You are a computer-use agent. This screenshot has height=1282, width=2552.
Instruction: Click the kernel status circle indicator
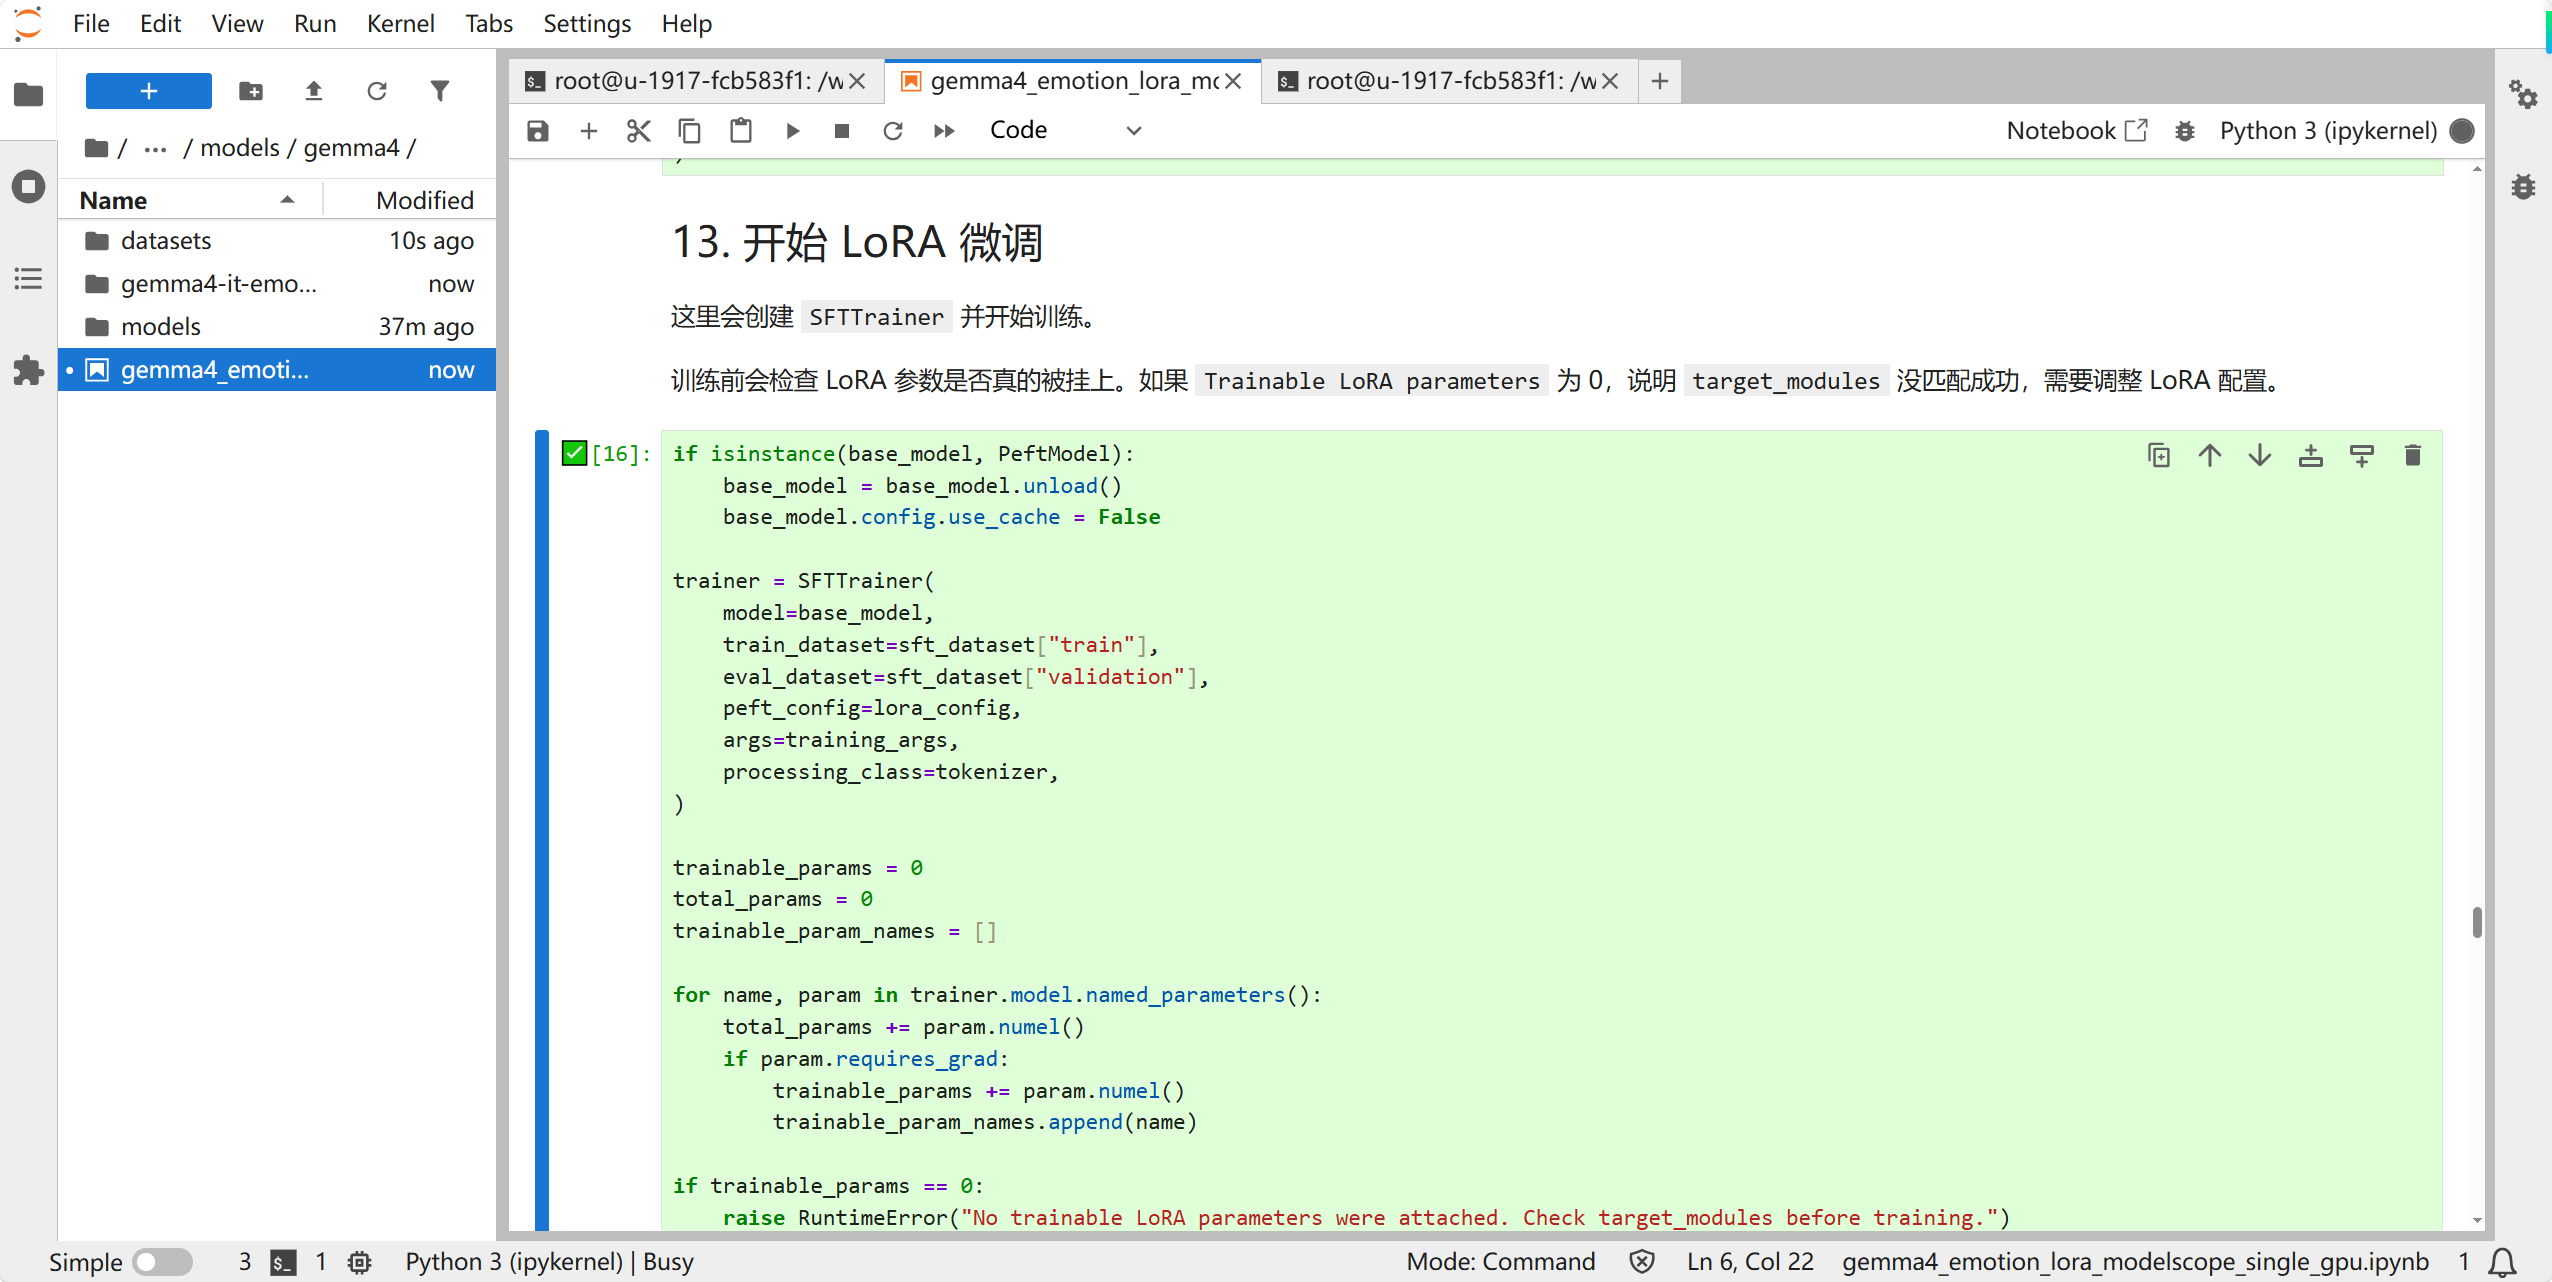pos(2462,131)
